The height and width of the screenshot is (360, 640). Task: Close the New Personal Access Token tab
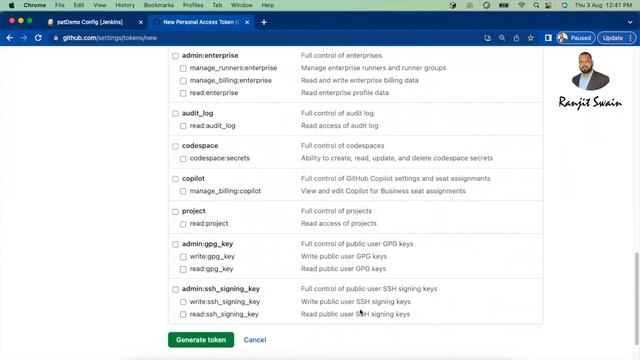pyautogui.click(x=247, y=22)
